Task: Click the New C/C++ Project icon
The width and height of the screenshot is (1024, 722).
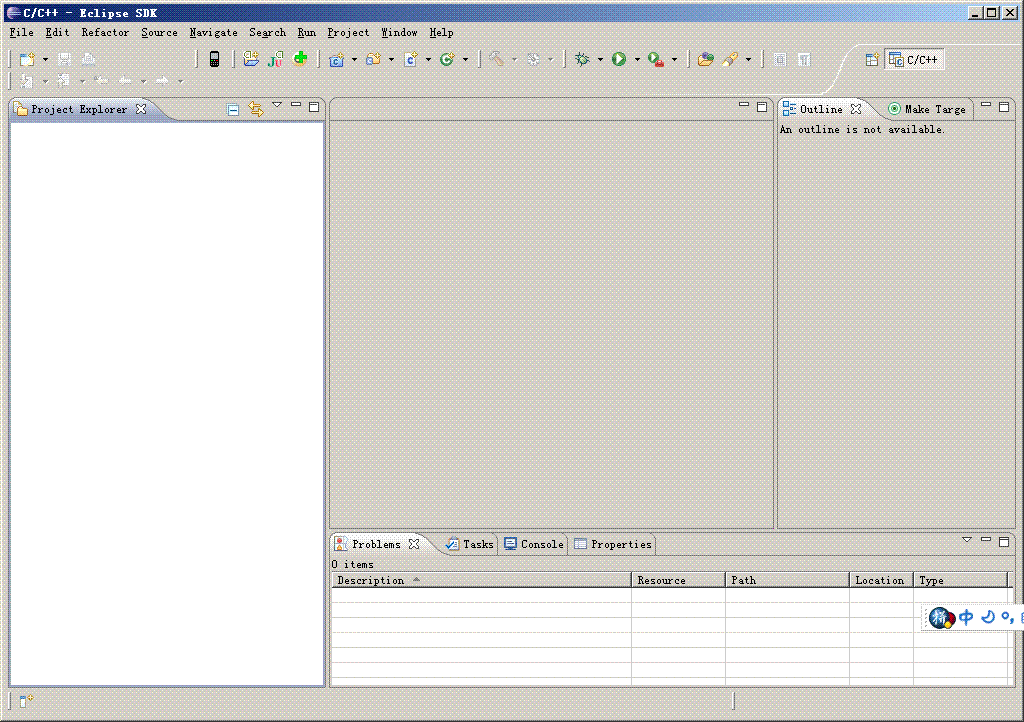Action: coord(336,59)
